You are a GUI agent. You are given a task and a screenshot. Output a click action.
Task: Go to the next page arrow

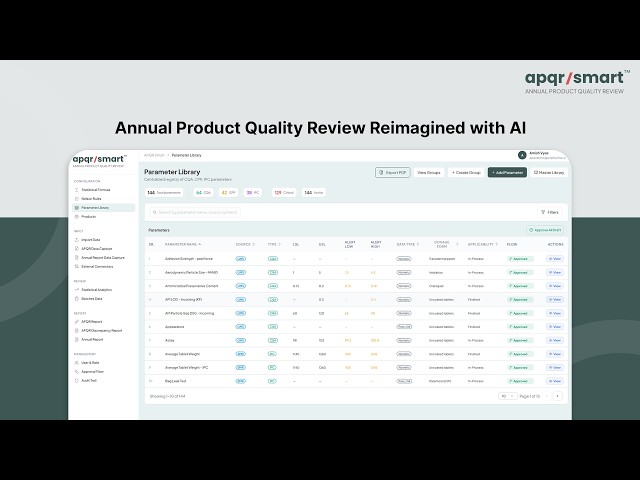[x=558, y=396]
